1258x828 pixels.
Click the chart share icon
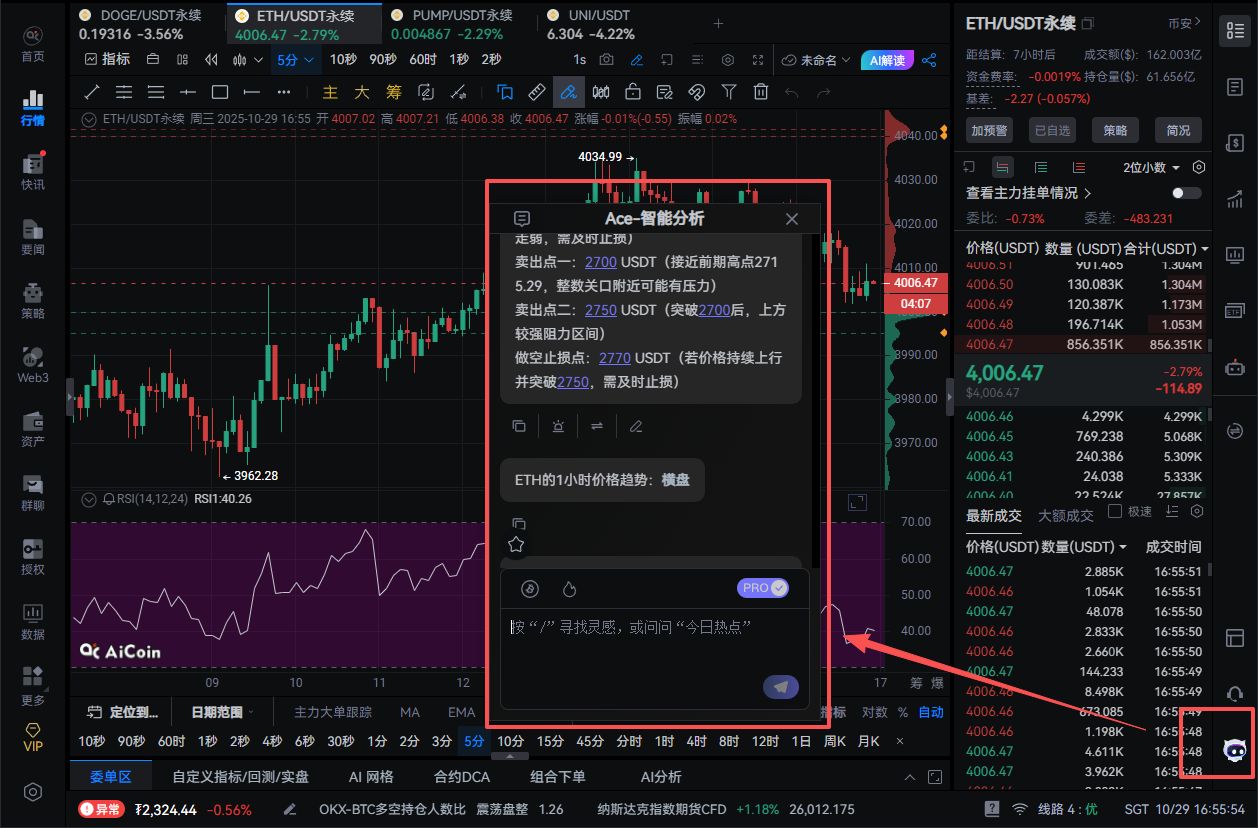click(929, 59)
